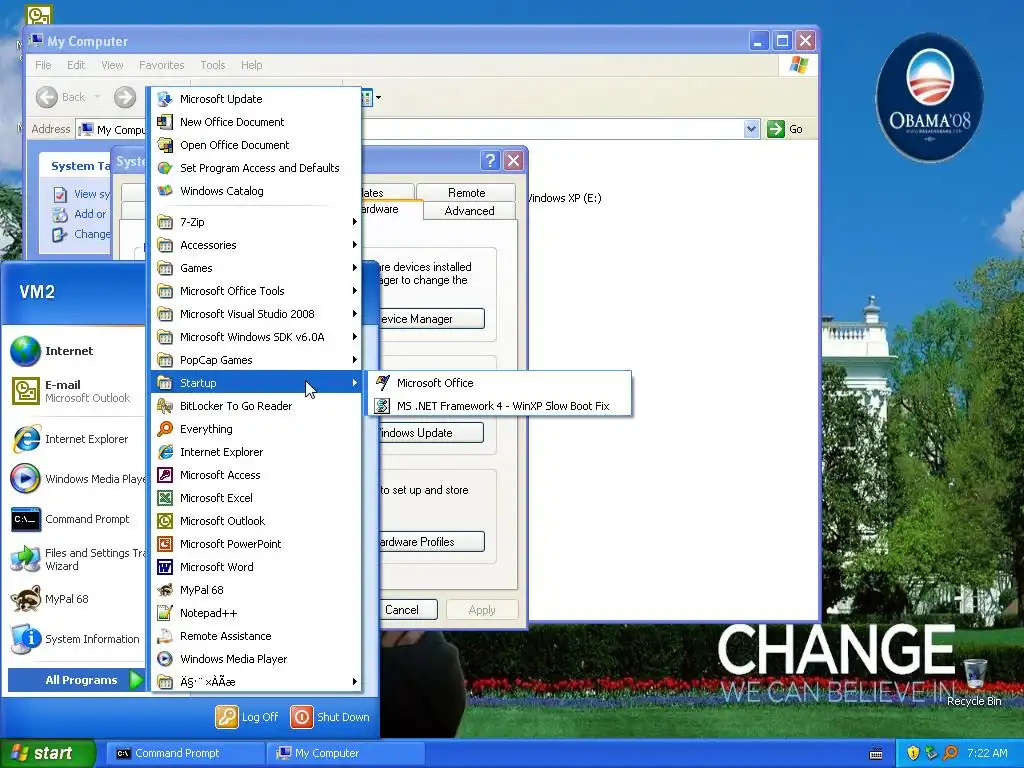Viewport: 1024px width, 768px height.
Task: Open the Views dropdown in My Computer toolbar
Action: [x=378, y=98]
